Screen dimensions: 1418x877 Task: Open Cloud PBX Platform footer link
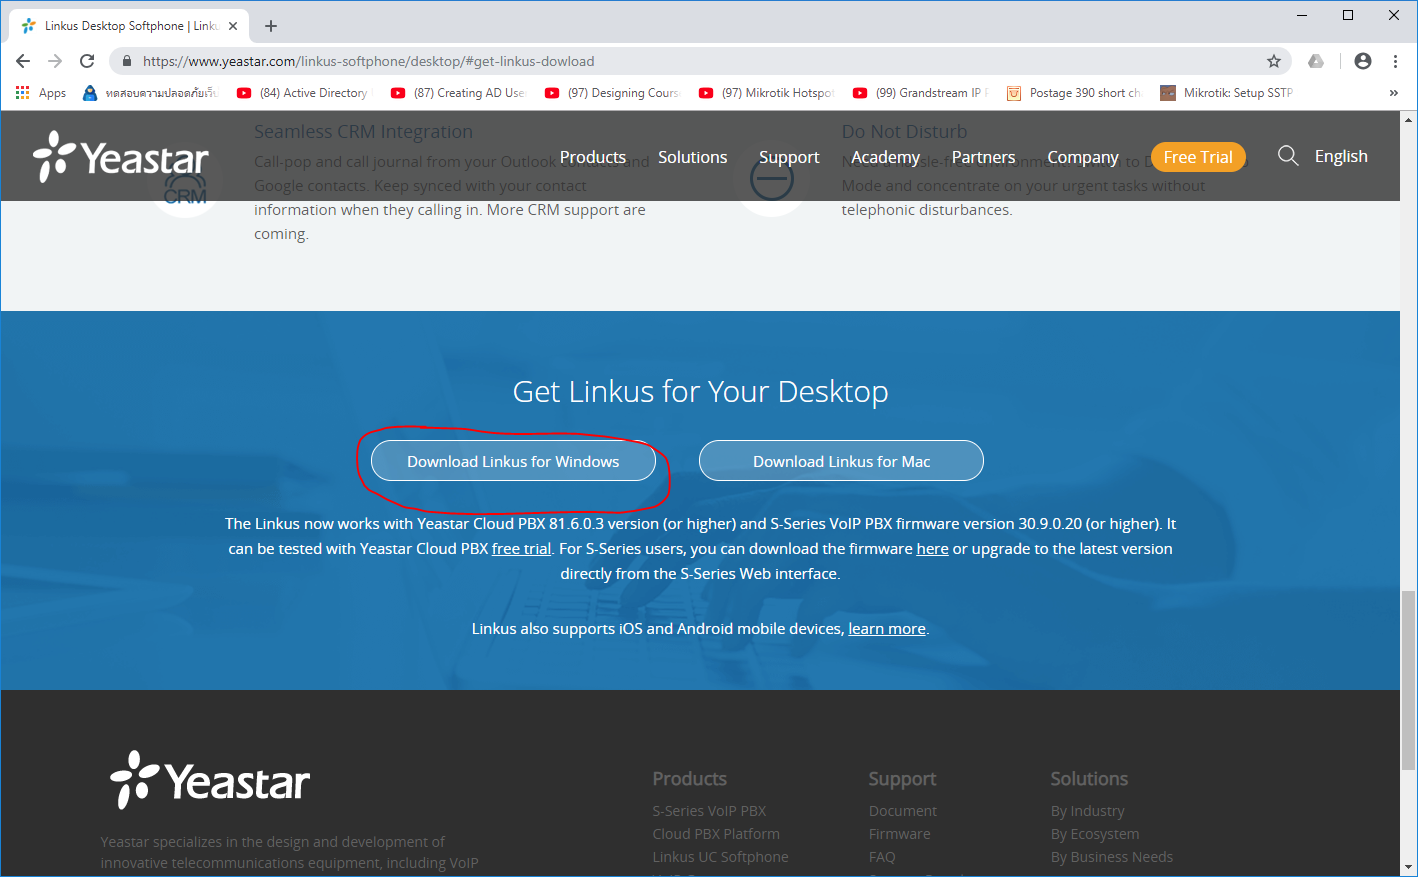716,834
